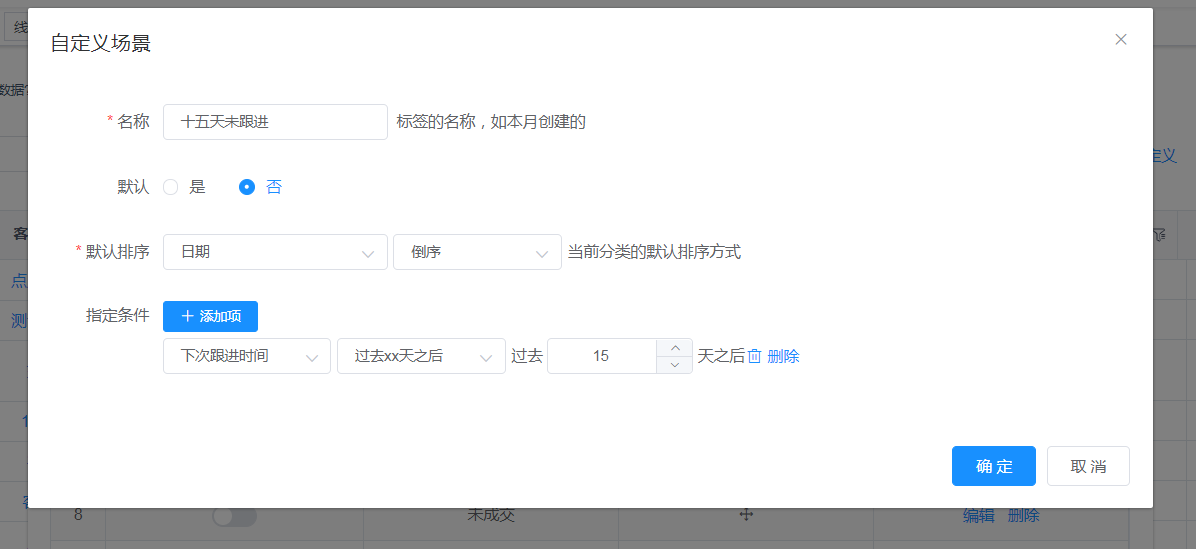The height and width of the screenshot is (549, 1196).
Task: Click the 删除 link for the condition
Action: [783, 356]
